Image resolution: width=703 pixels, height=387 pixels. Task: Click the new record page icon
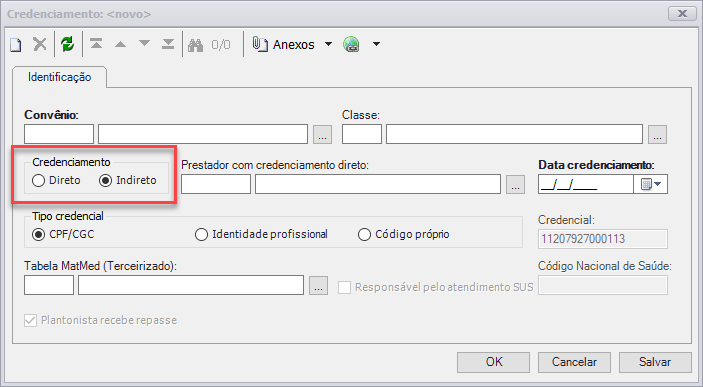point(16,44)
